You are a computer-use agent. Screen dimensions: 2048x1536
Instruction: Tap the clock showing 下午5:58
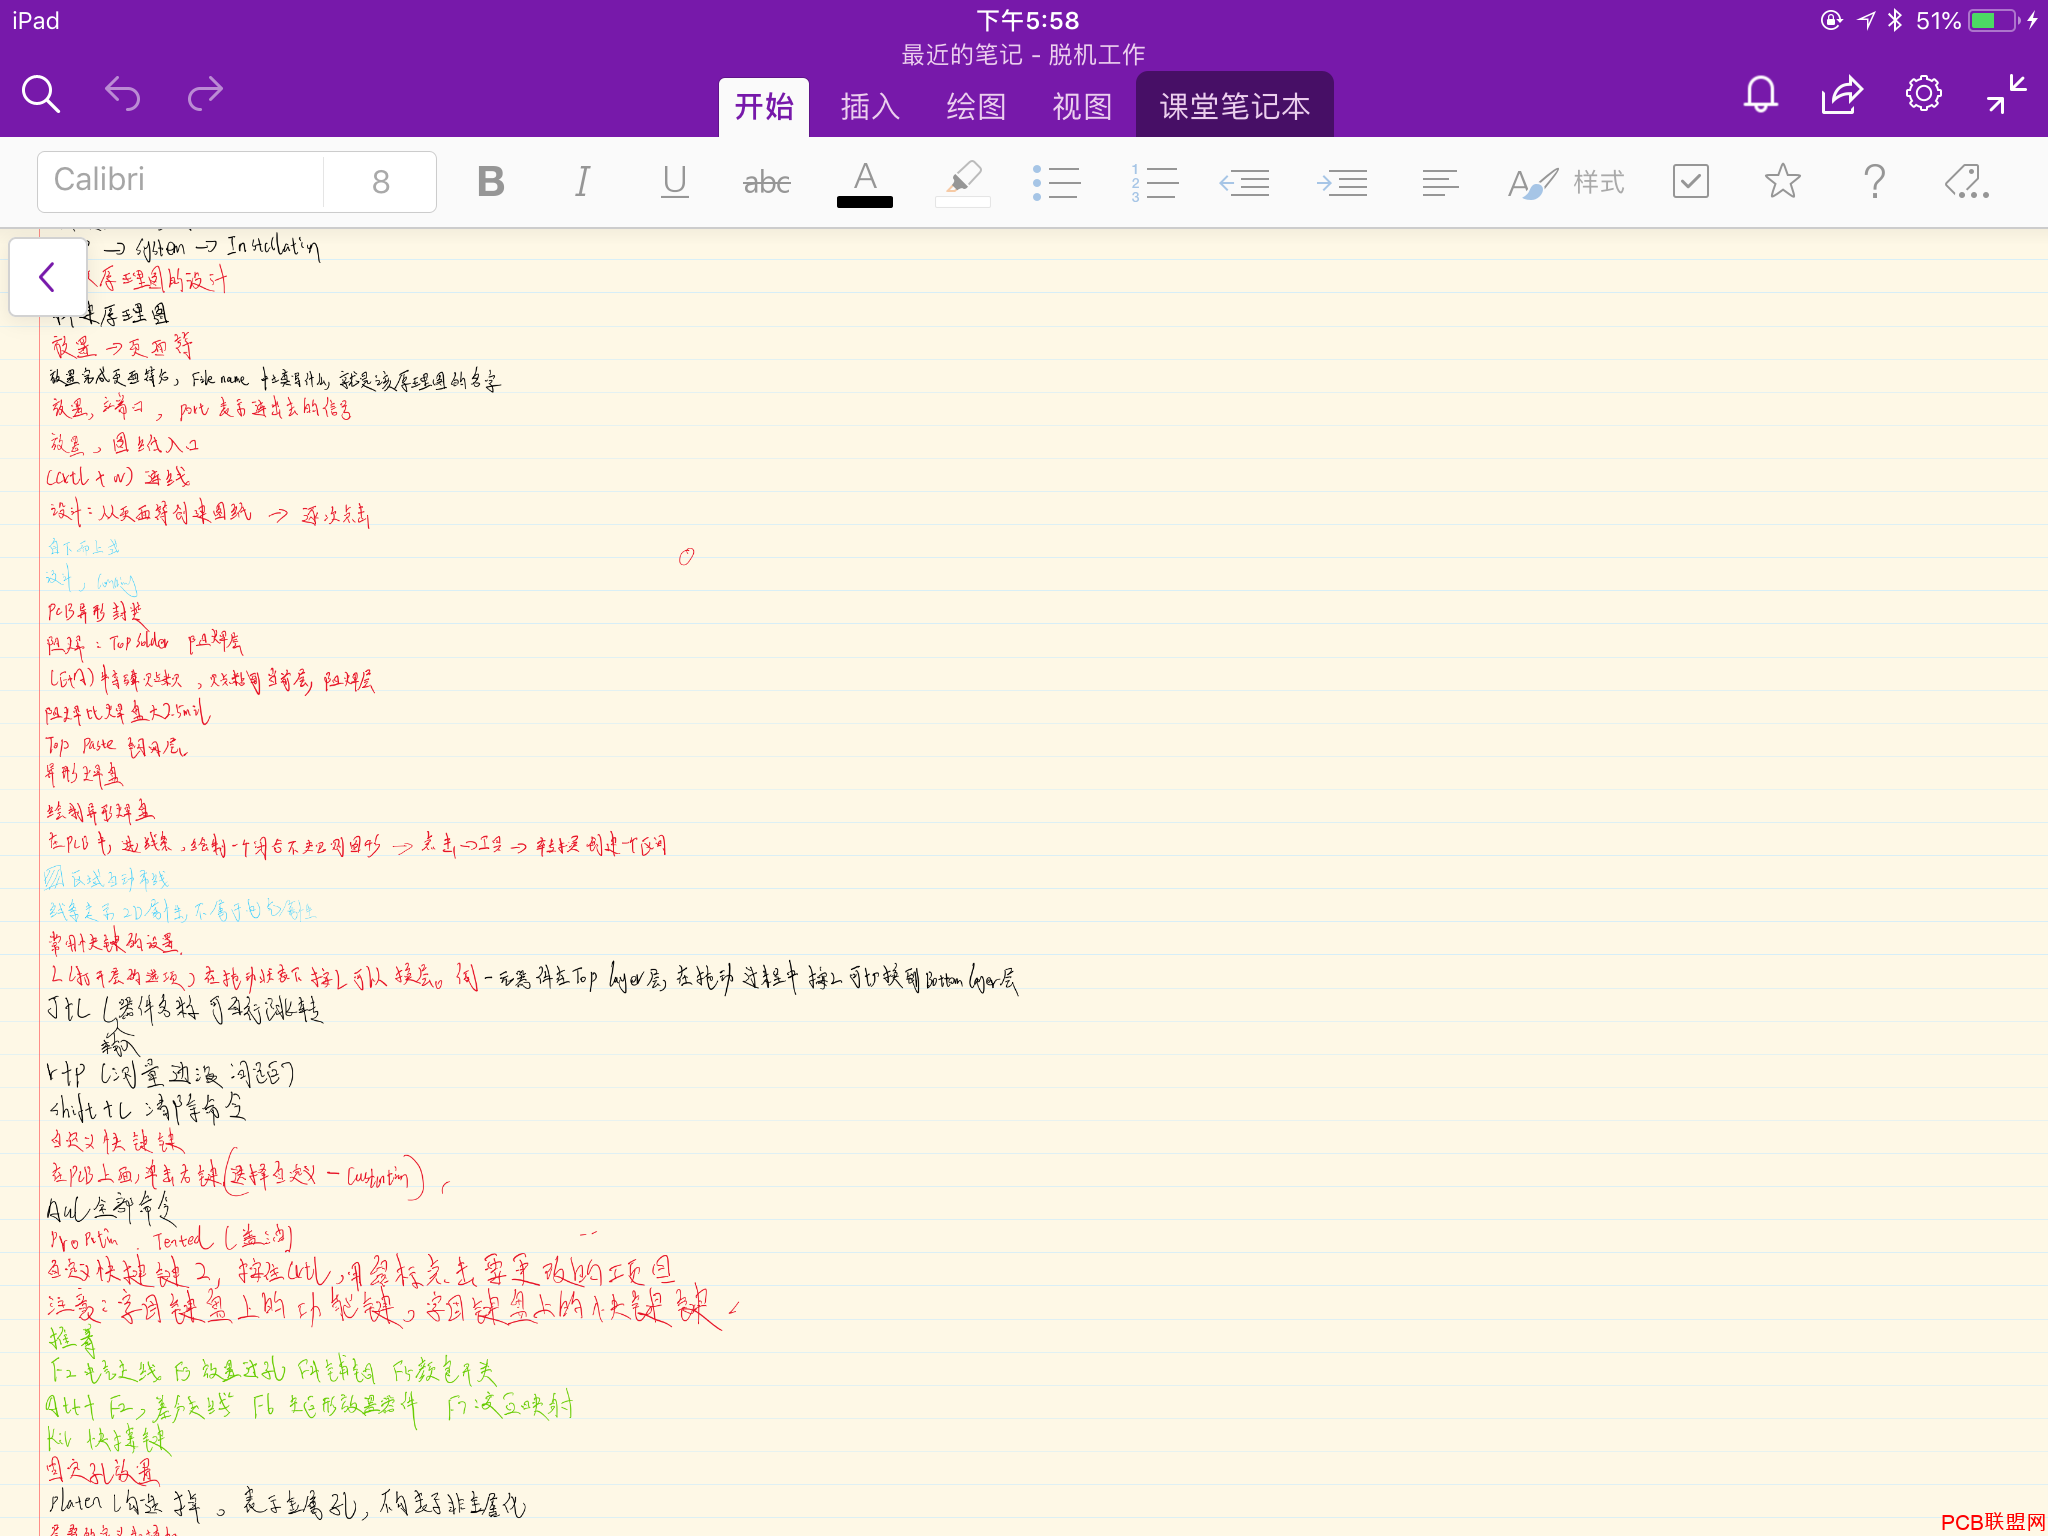[1027, 20]
